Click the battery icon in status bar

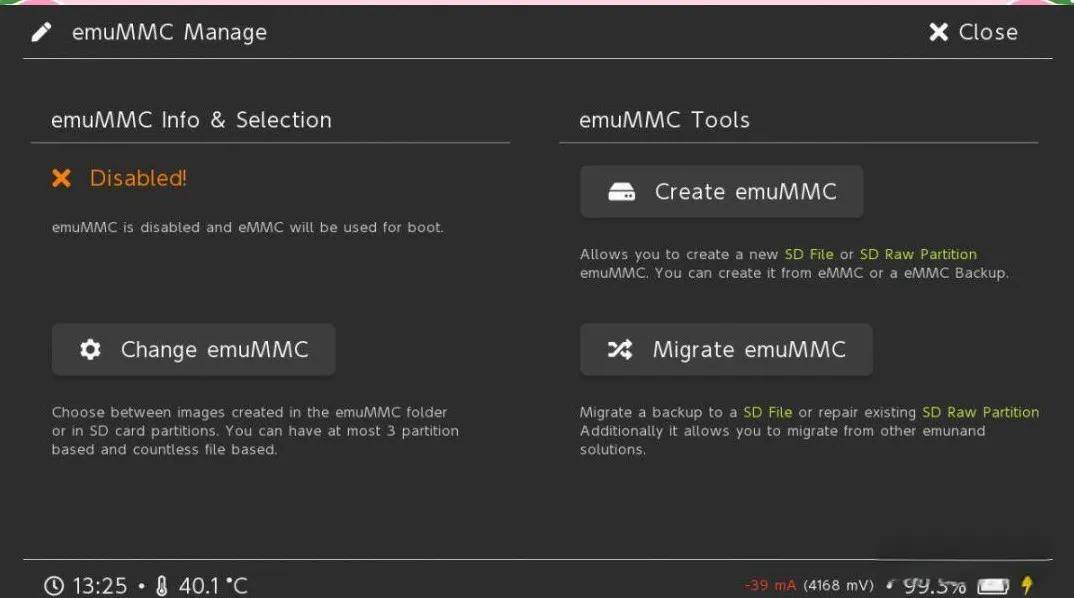992,585
